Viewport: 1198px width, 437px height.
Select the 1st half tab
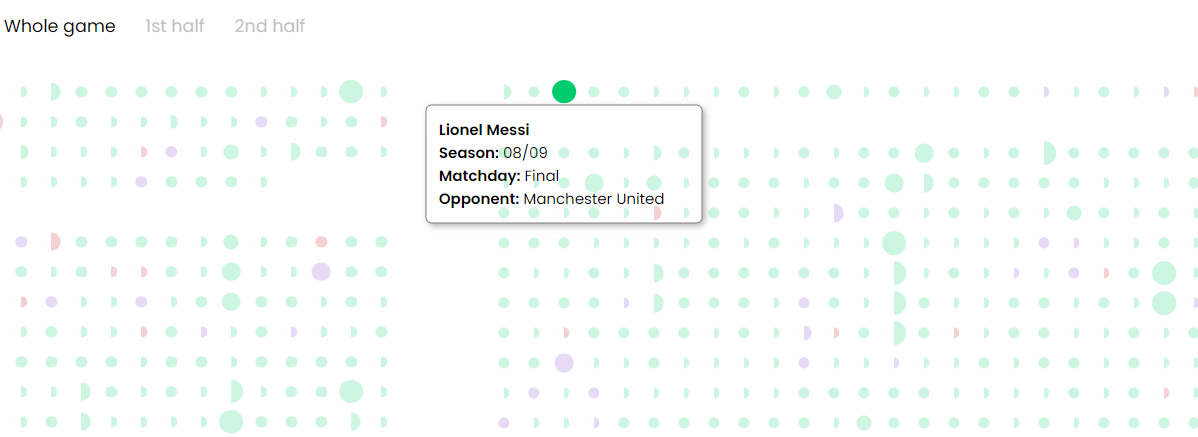tap(174, 26)
